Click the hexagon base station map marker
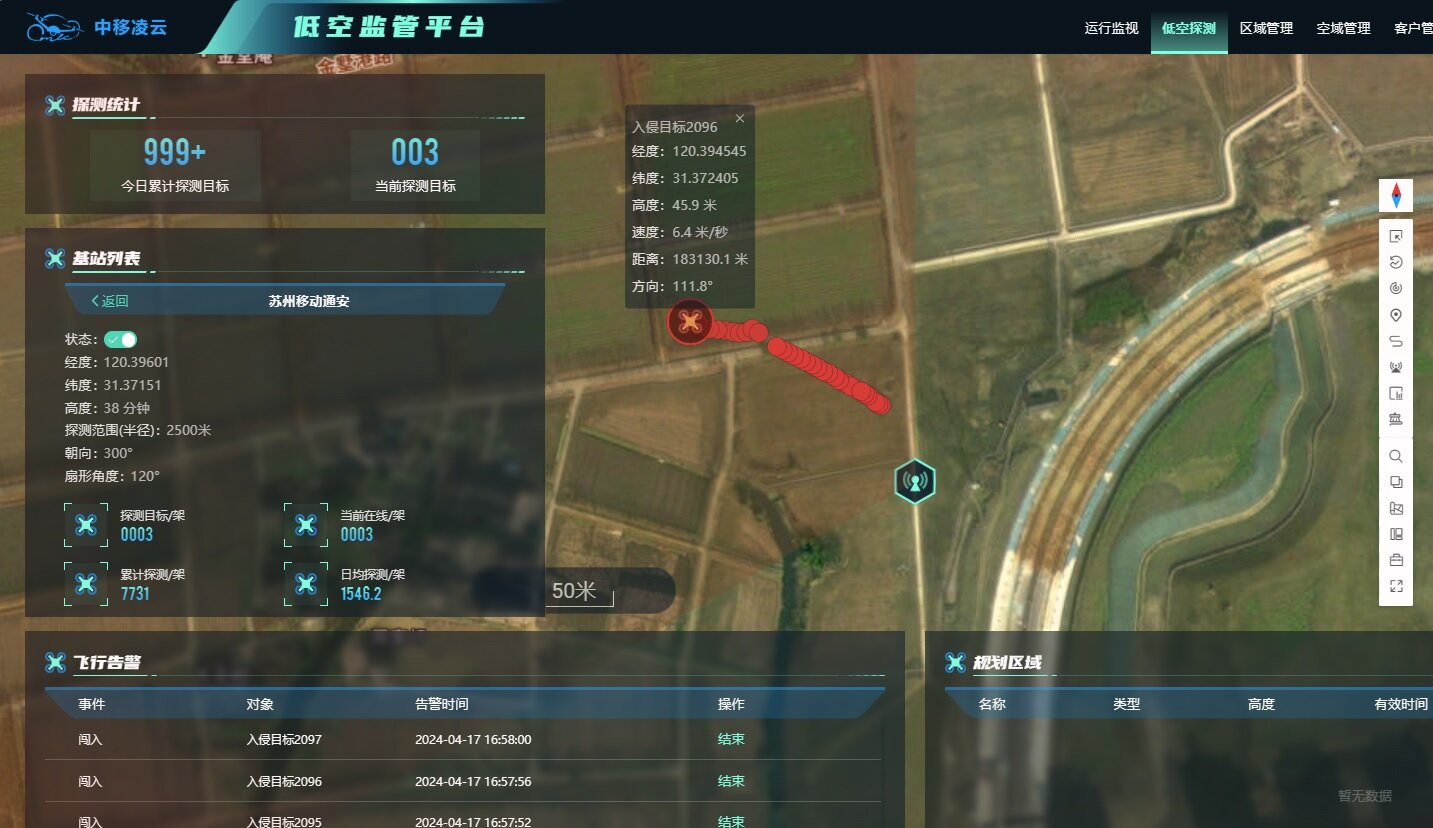The image size is (1433, 828). pos(914,482)
